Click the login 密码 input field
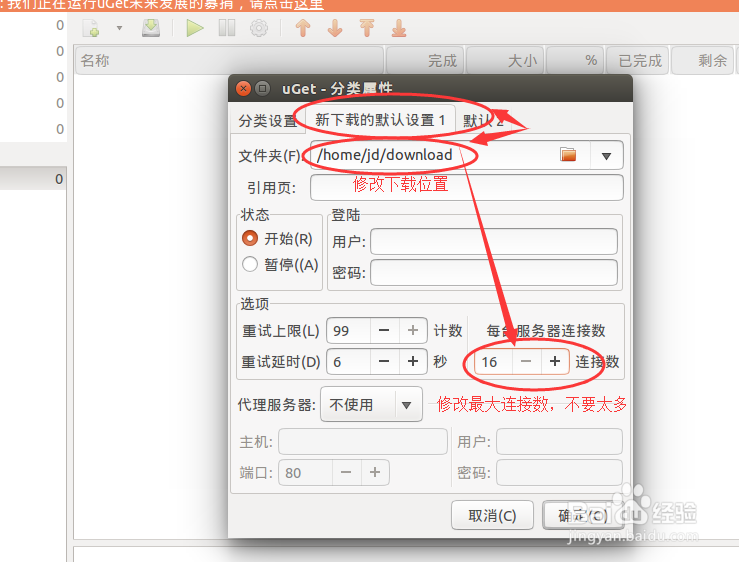The width and height of the screenshot is (739, 562). coord(494,273)
